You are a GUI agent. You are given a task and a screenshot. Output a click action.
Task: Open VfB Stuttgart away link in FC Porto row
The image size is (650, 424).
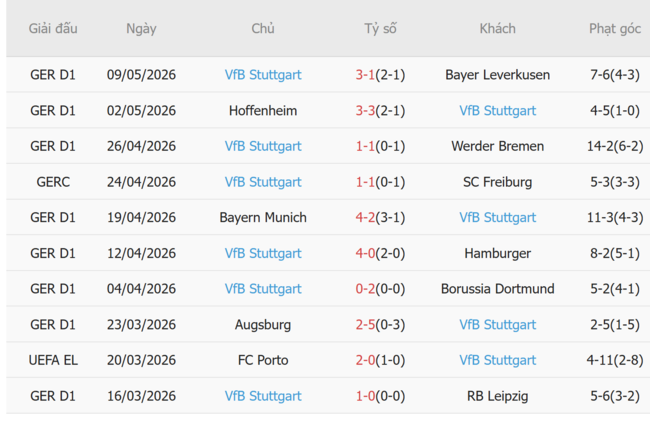tap(497, 360)
